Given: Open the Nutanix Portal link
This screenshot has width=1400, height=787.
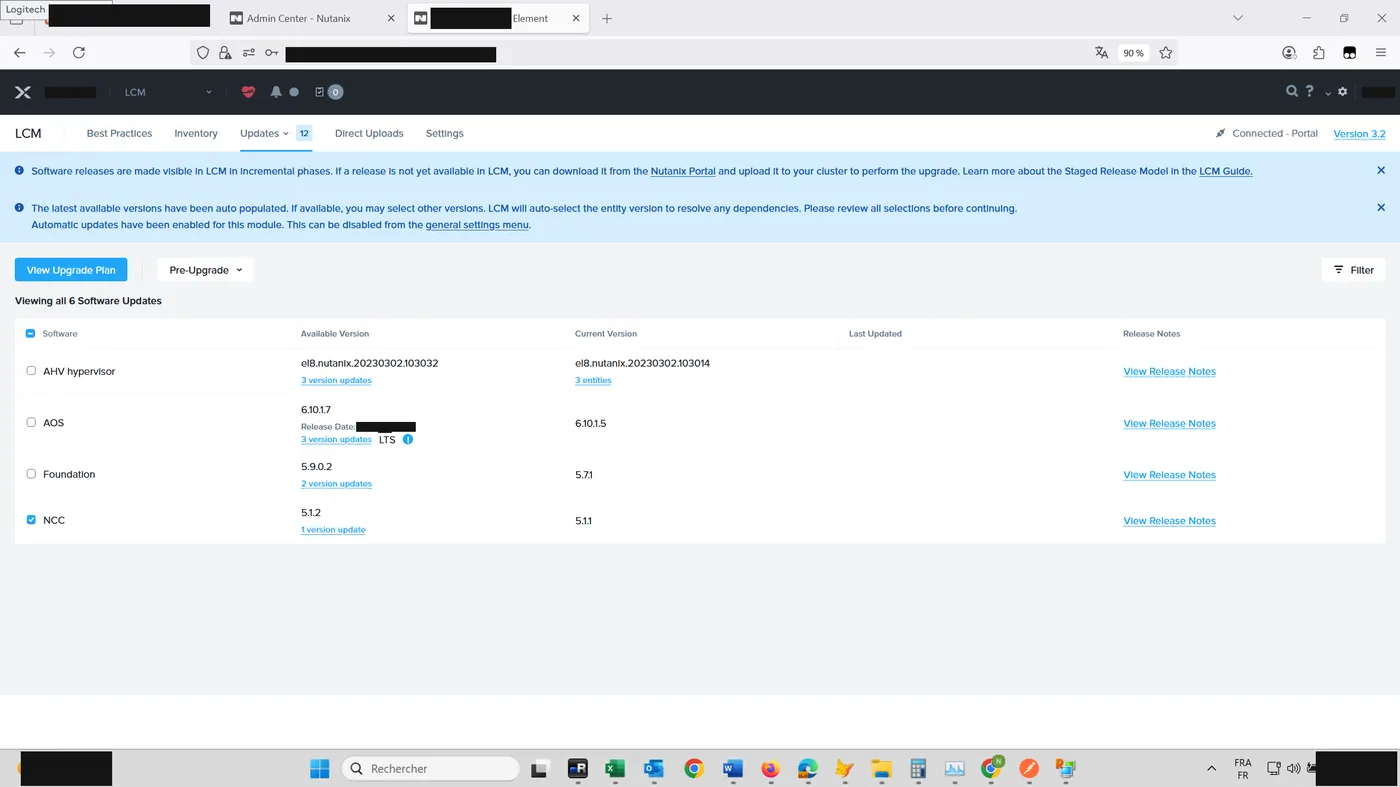Looking at the screenshot, I should [683, 171].
